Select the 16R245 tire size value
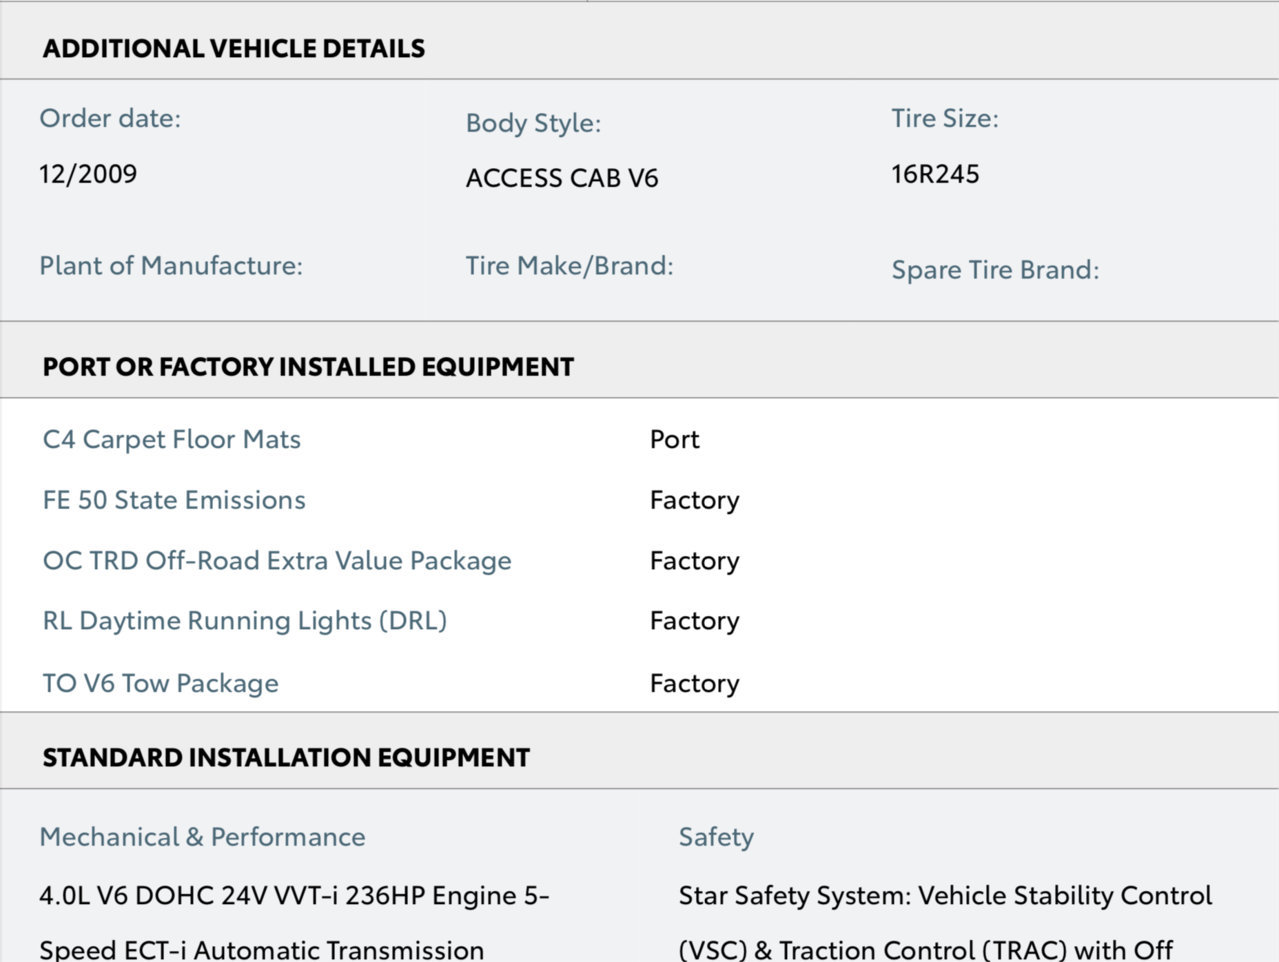 click(935, 174)
